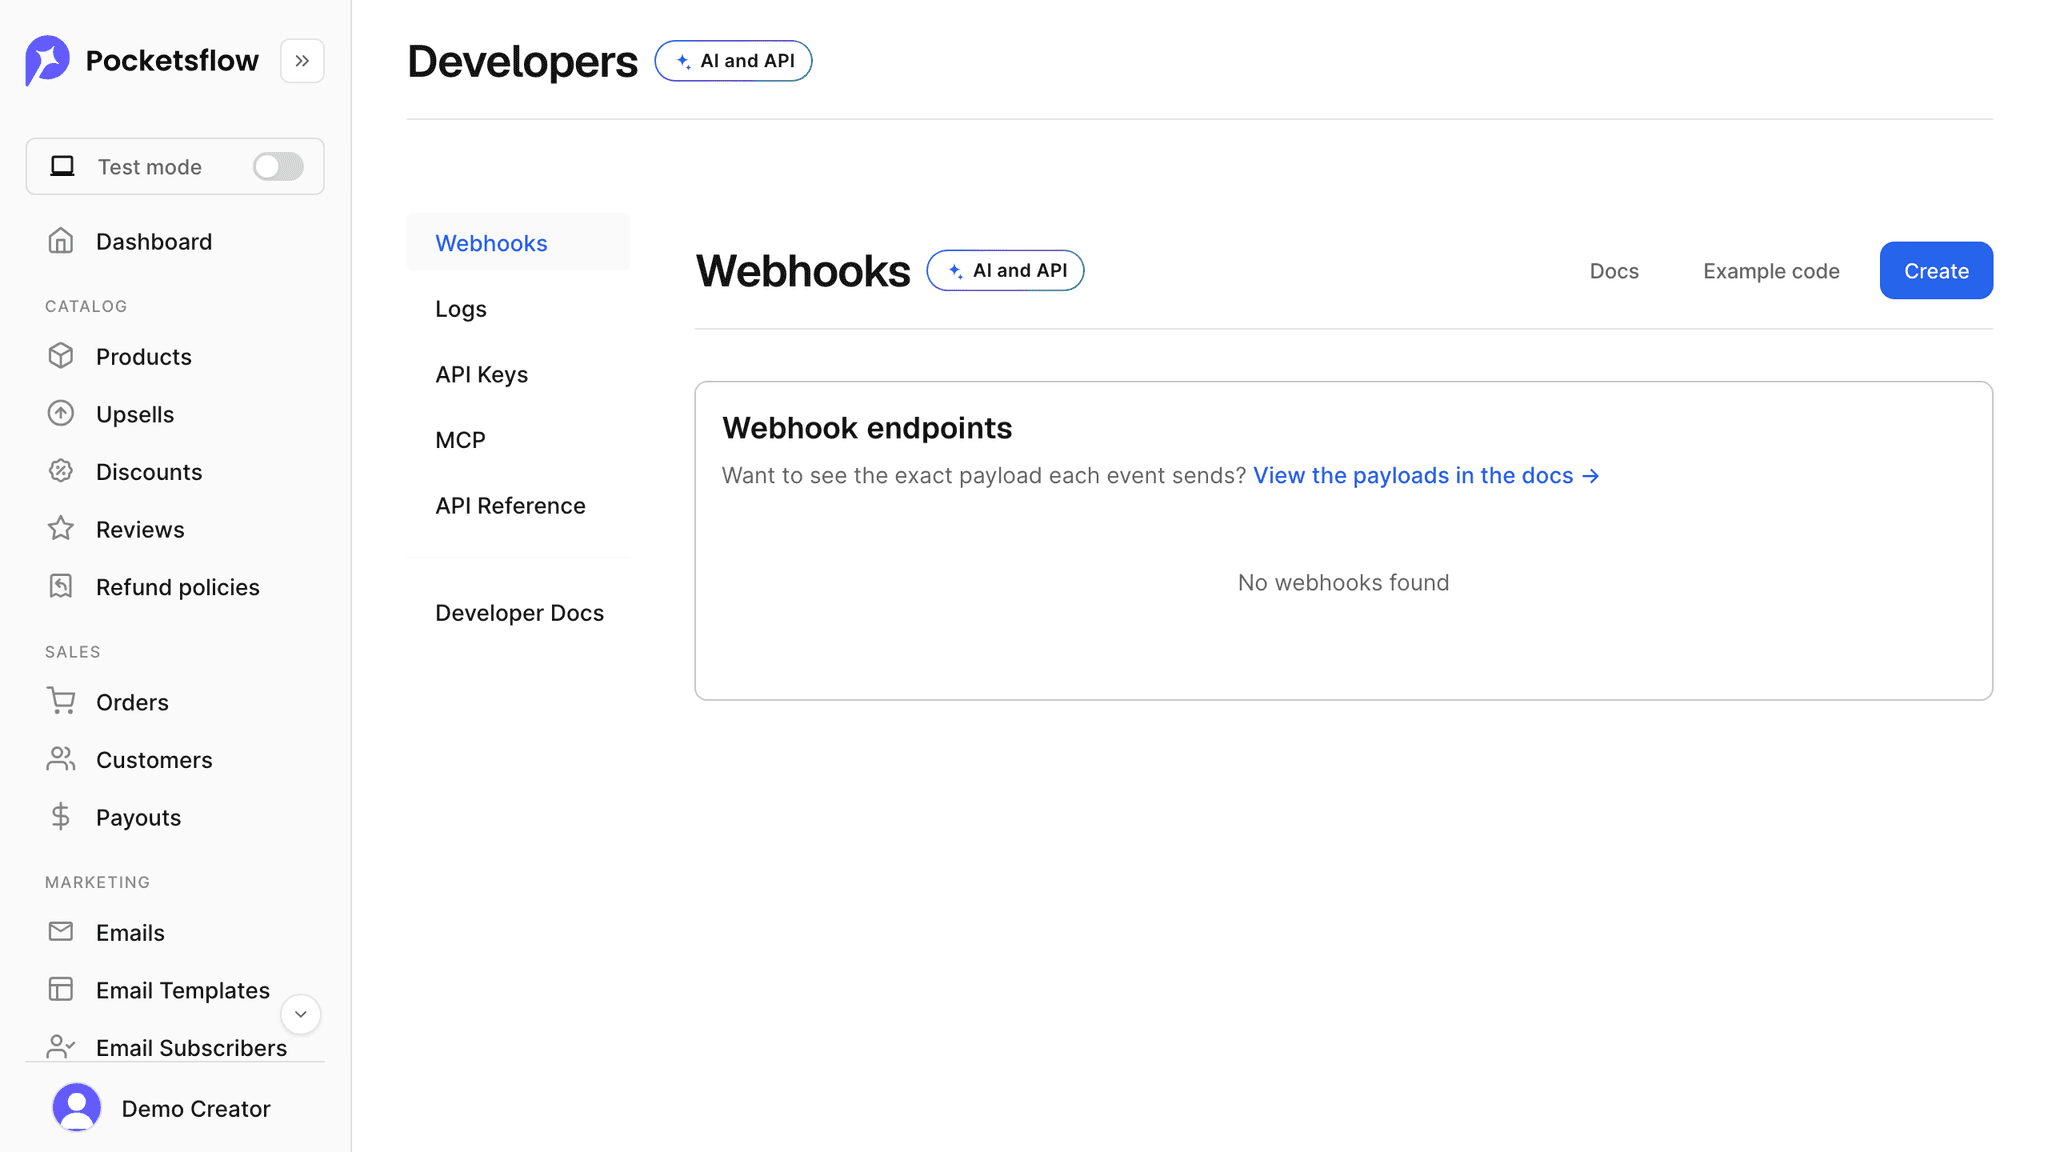Click the Reviews star icon
The height and width of the screenshot is (1152, 2048).
tap(61, 529)
